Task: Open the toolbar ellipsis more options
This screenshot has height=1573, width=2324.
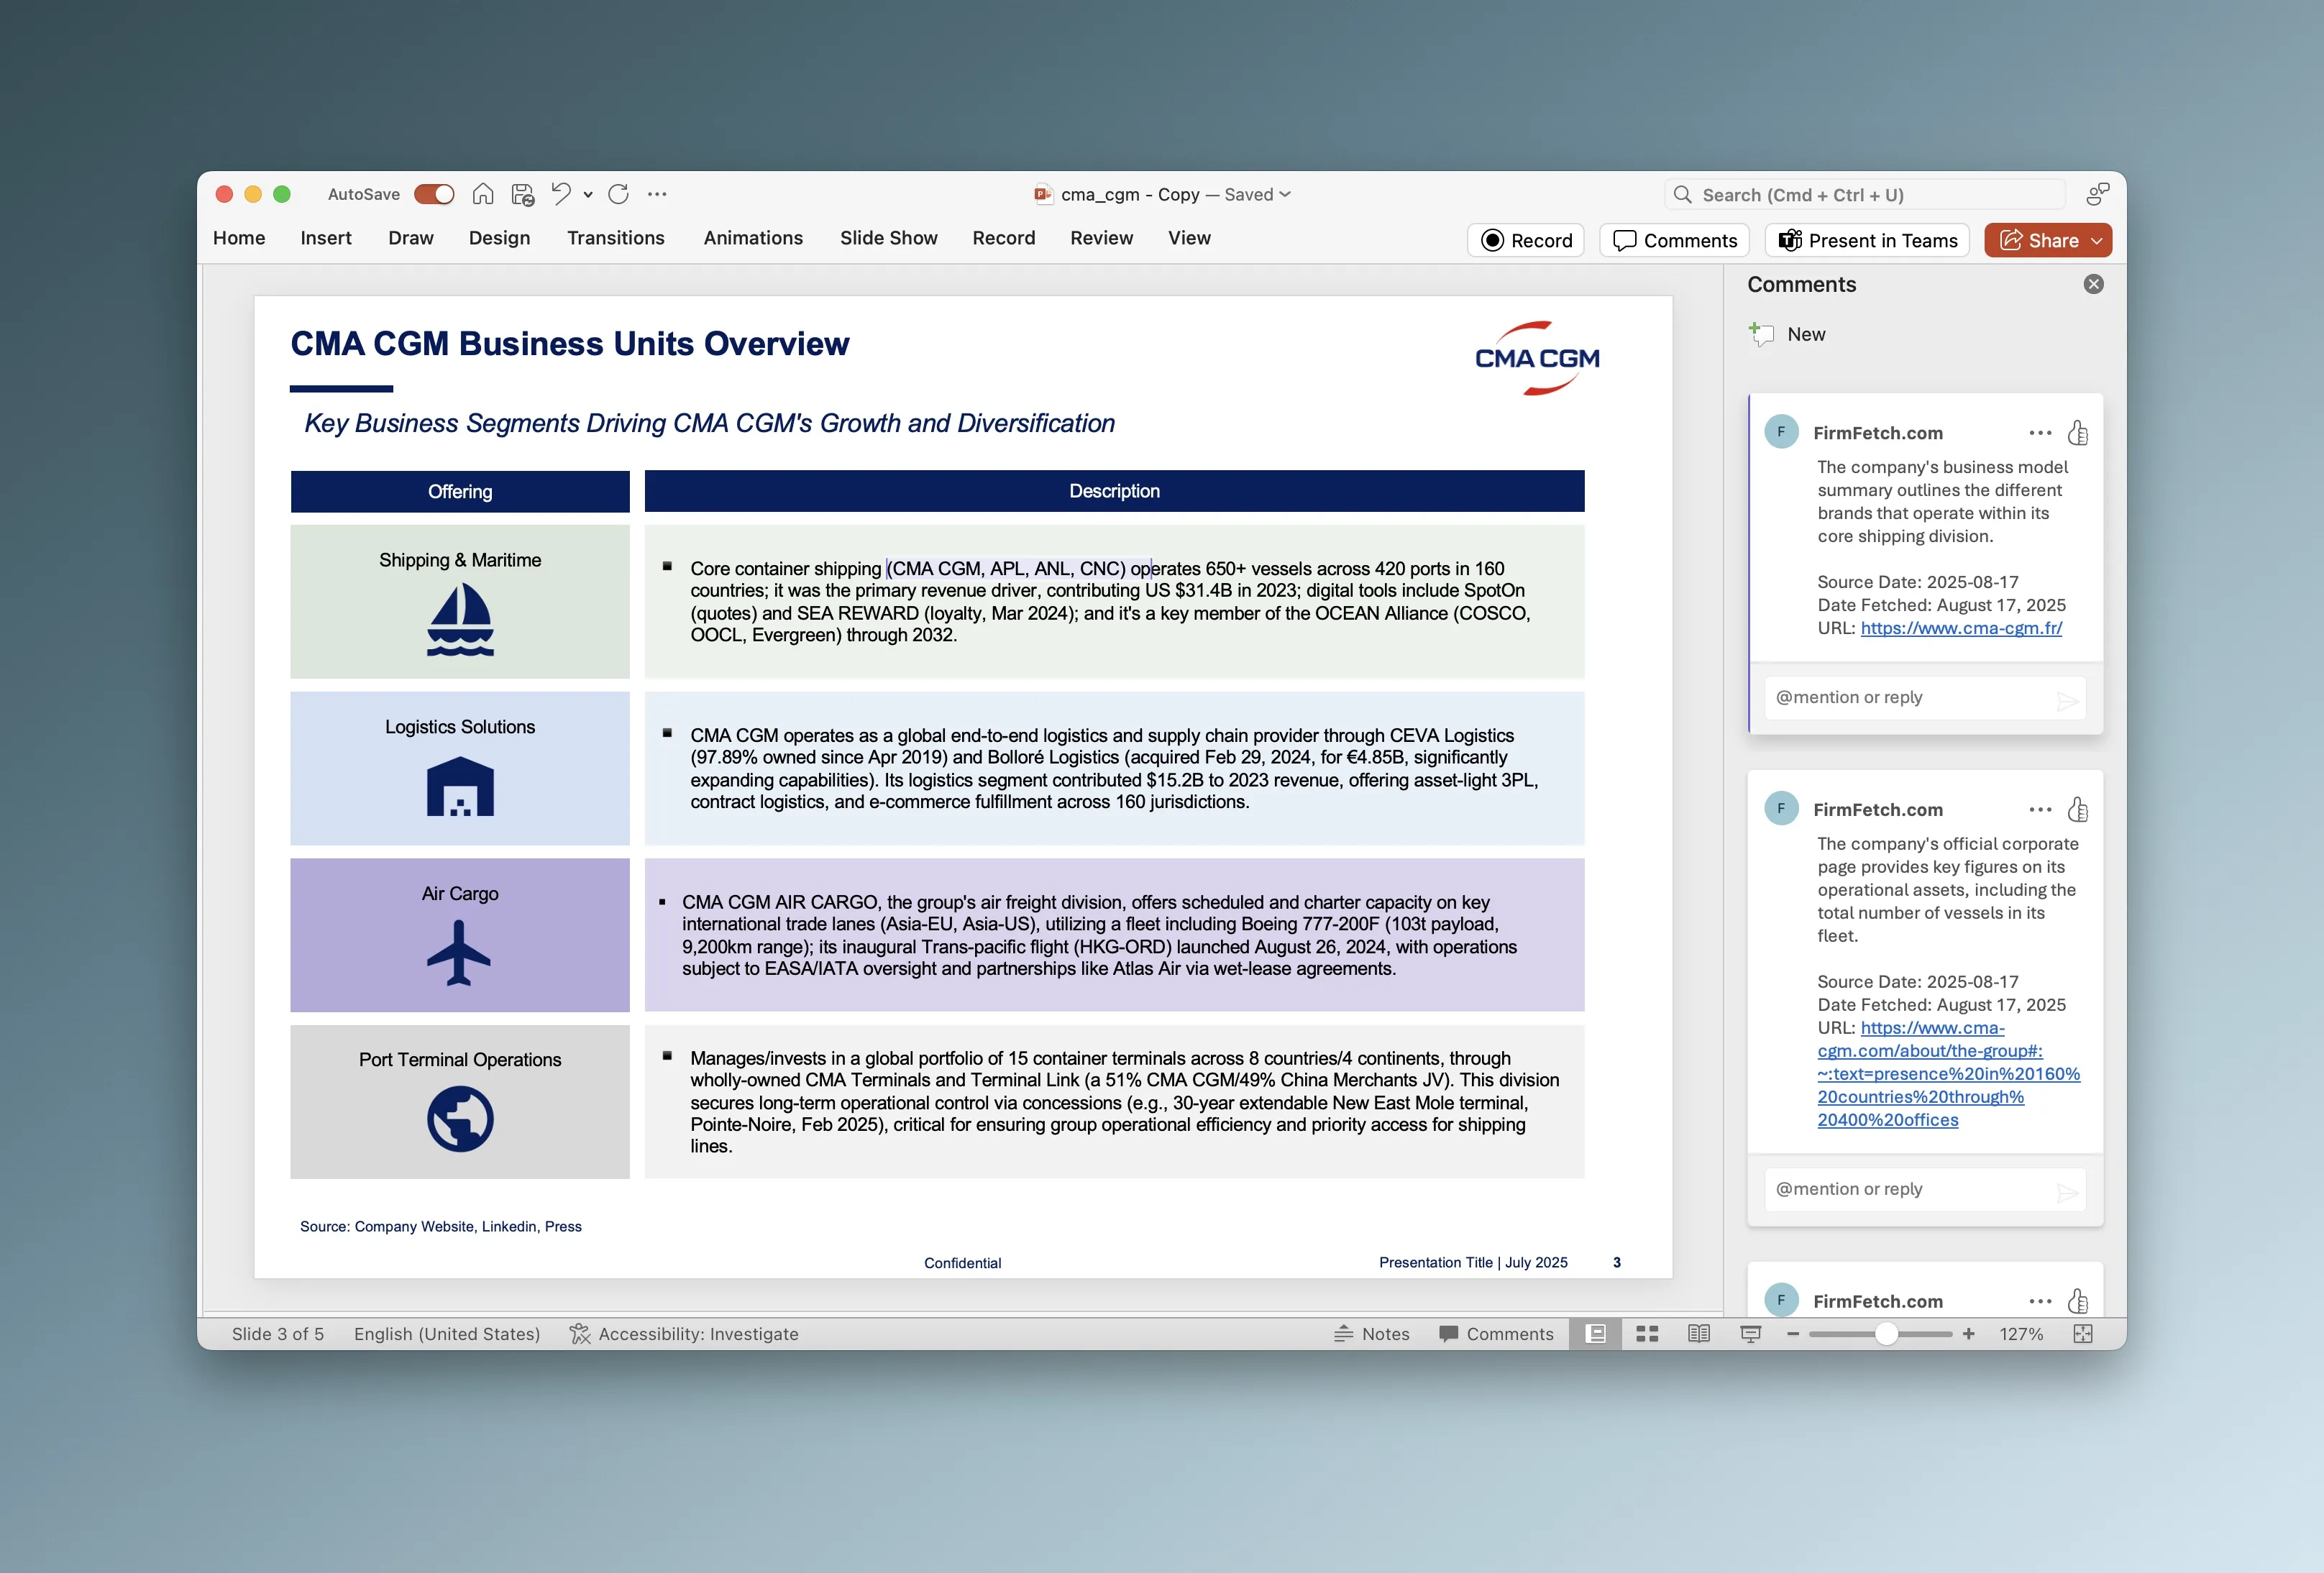Action: pos(657,194)
